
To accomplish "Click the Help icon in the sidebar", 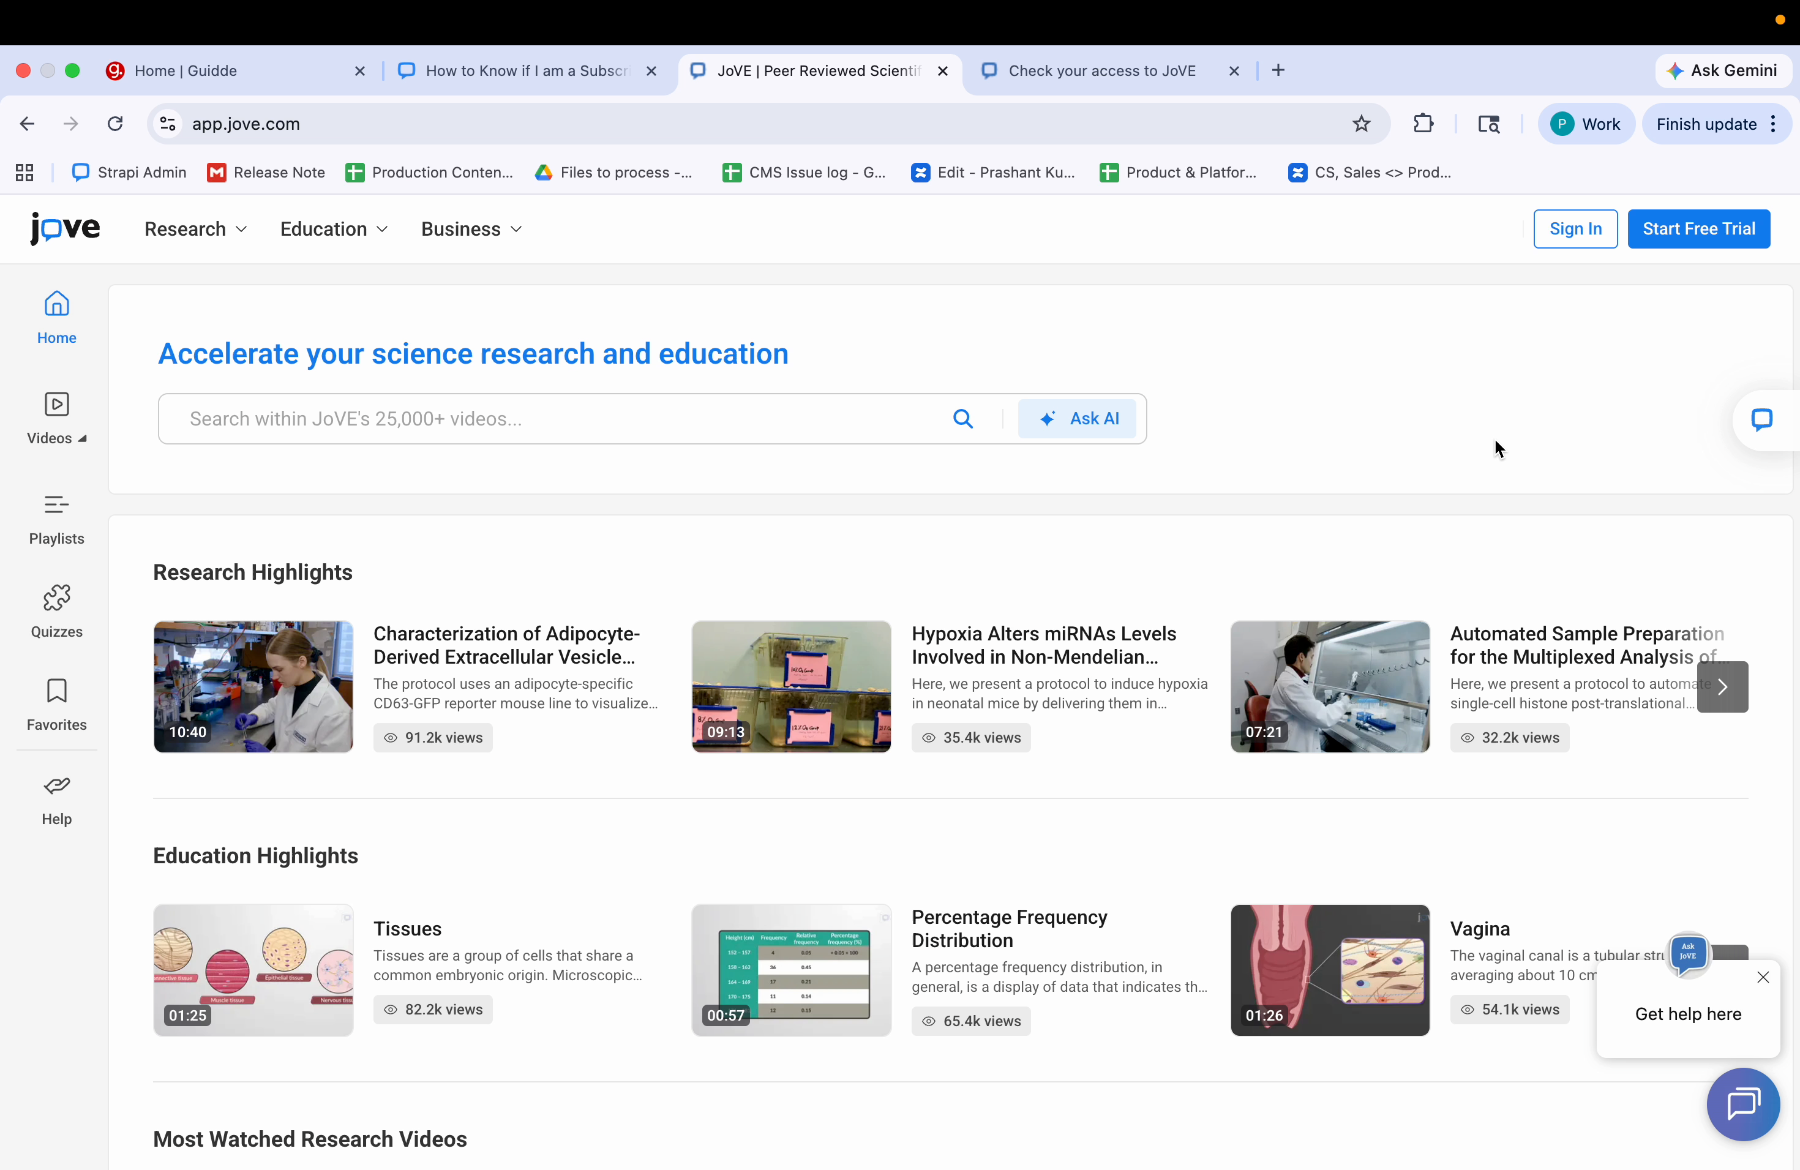I will click(x=56, y=797).
